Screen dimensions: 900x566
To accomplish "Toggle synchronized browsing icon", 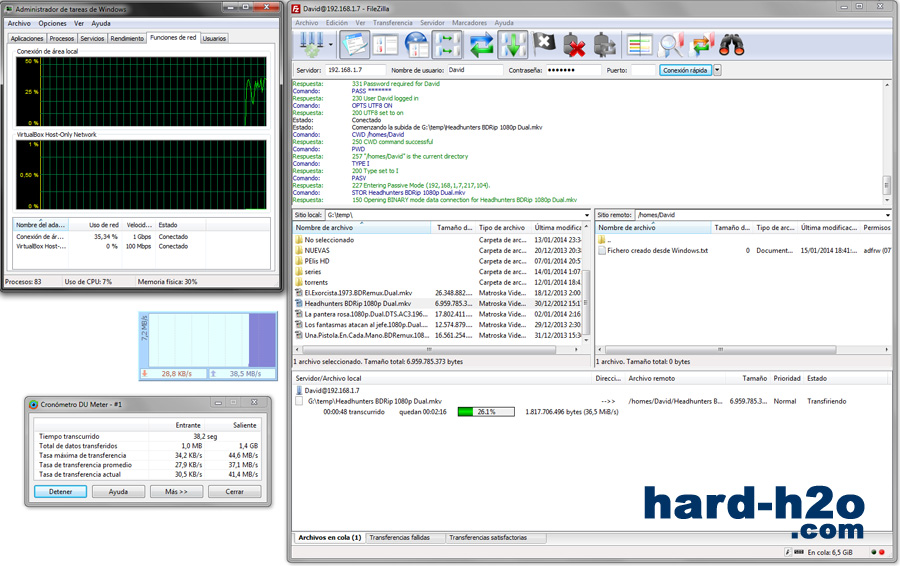I will point(701,45).
